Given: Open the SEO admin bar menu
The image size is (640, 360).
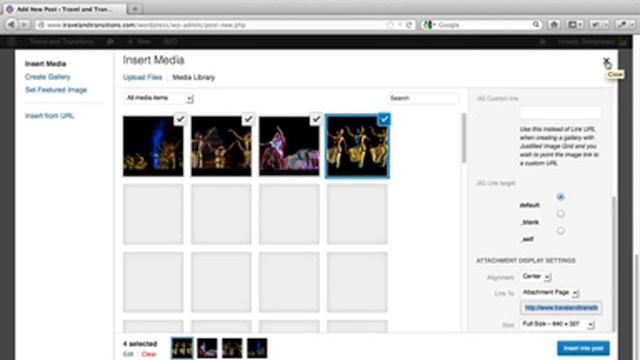Looking at the screenshot, I should tap(170, 42).
